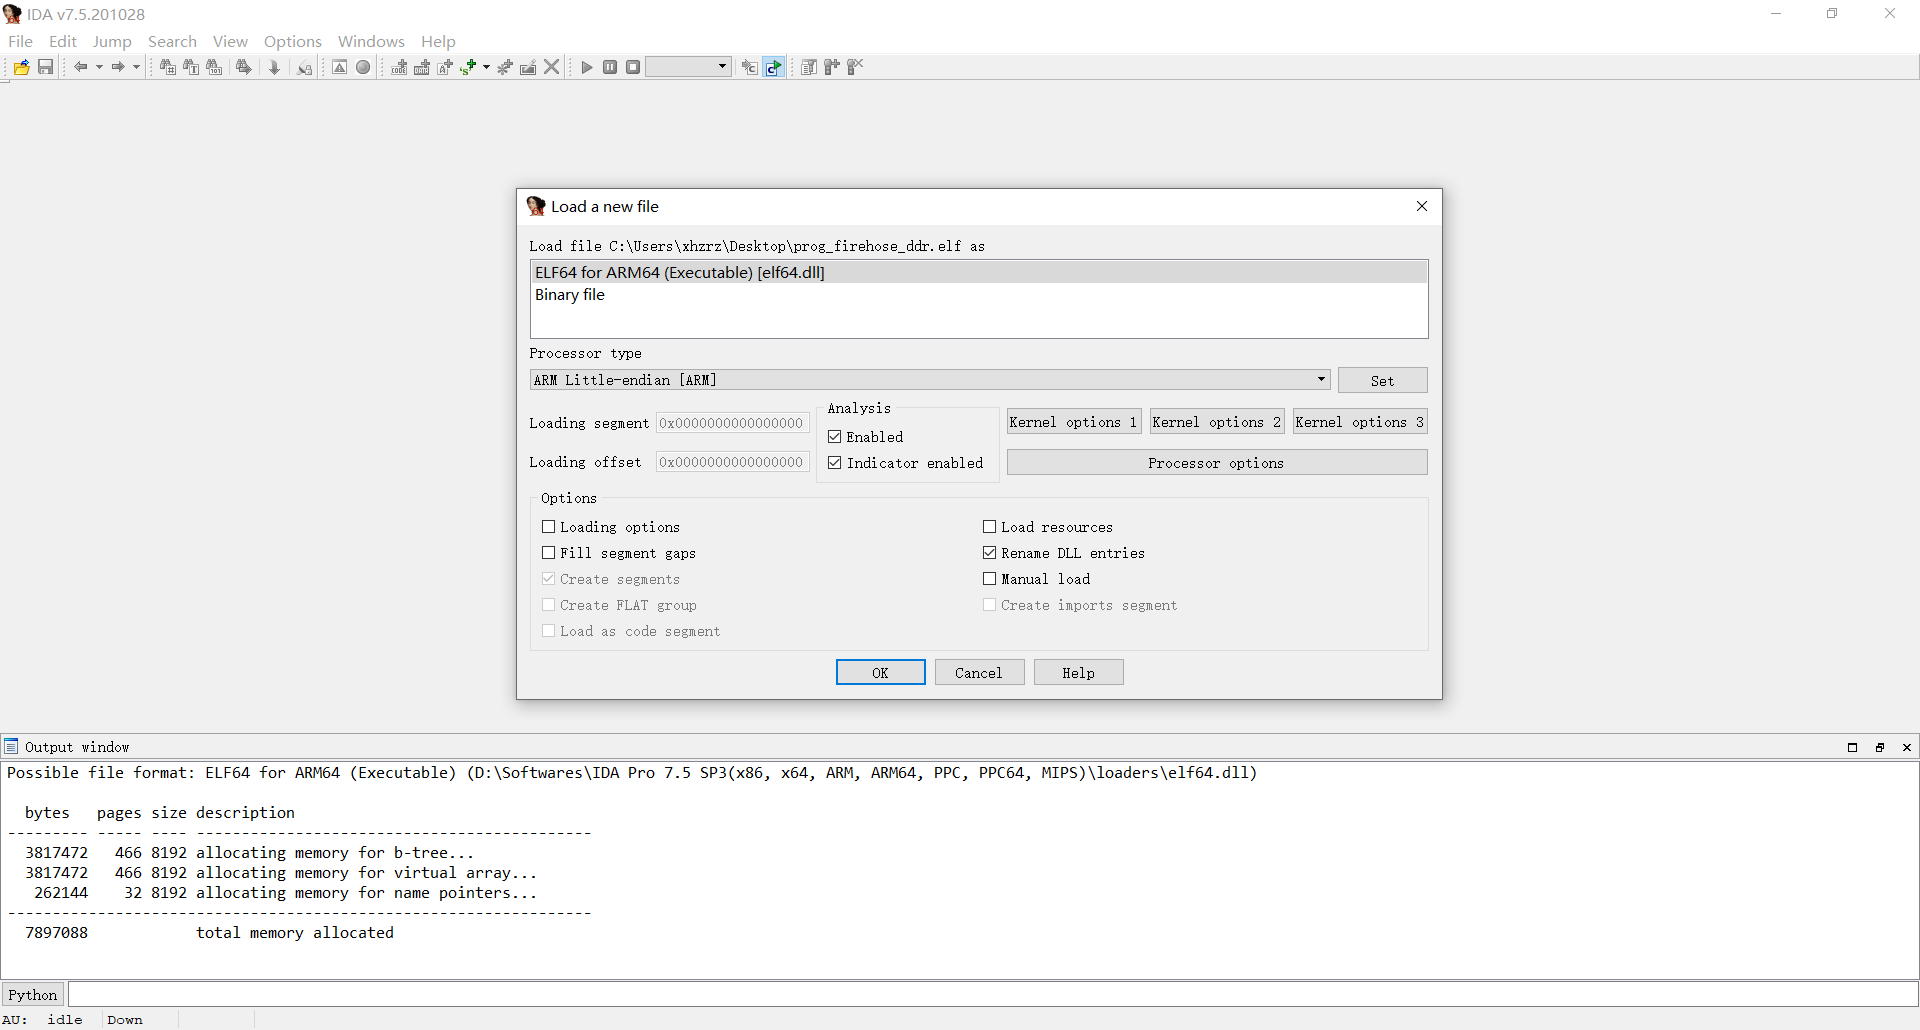Click the Loading offset input field
Screen dimensions: 1920x1030
[x=732, y=462]
